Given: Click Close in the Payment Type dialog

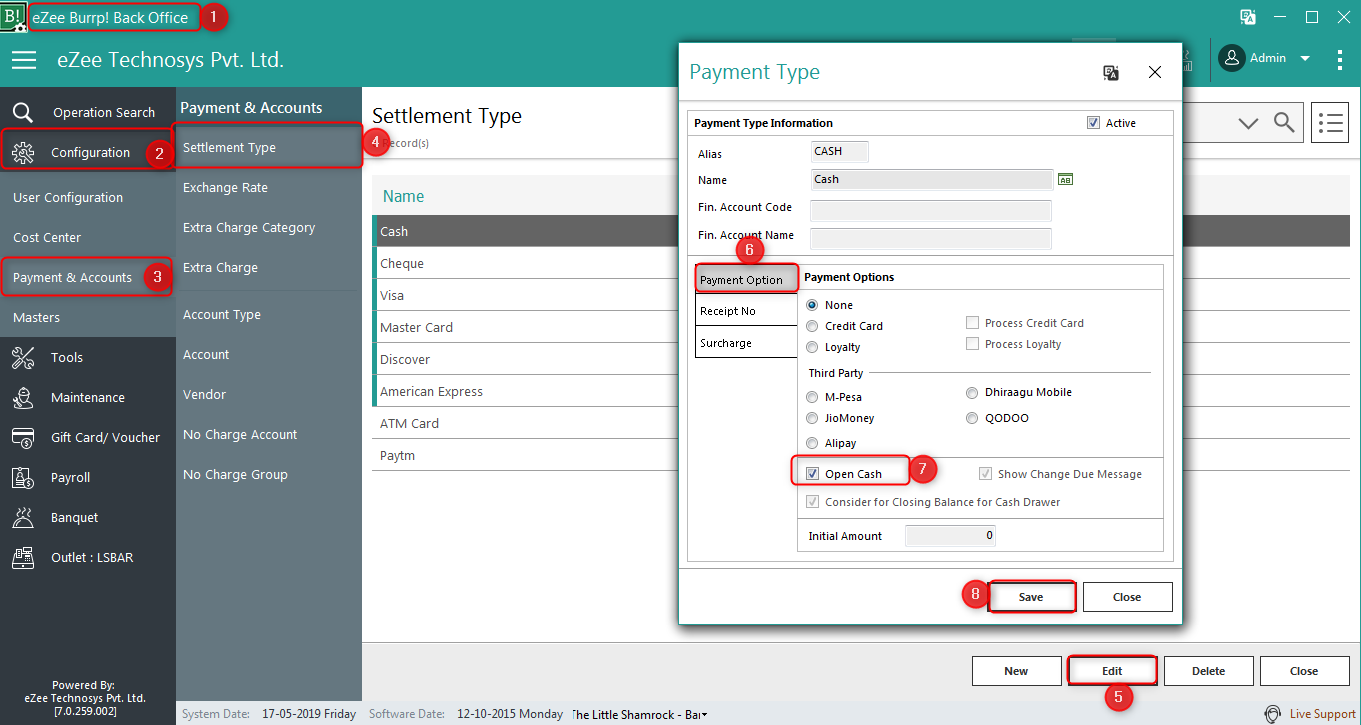Looking at the screenshot, I should tap(1127, 597).
